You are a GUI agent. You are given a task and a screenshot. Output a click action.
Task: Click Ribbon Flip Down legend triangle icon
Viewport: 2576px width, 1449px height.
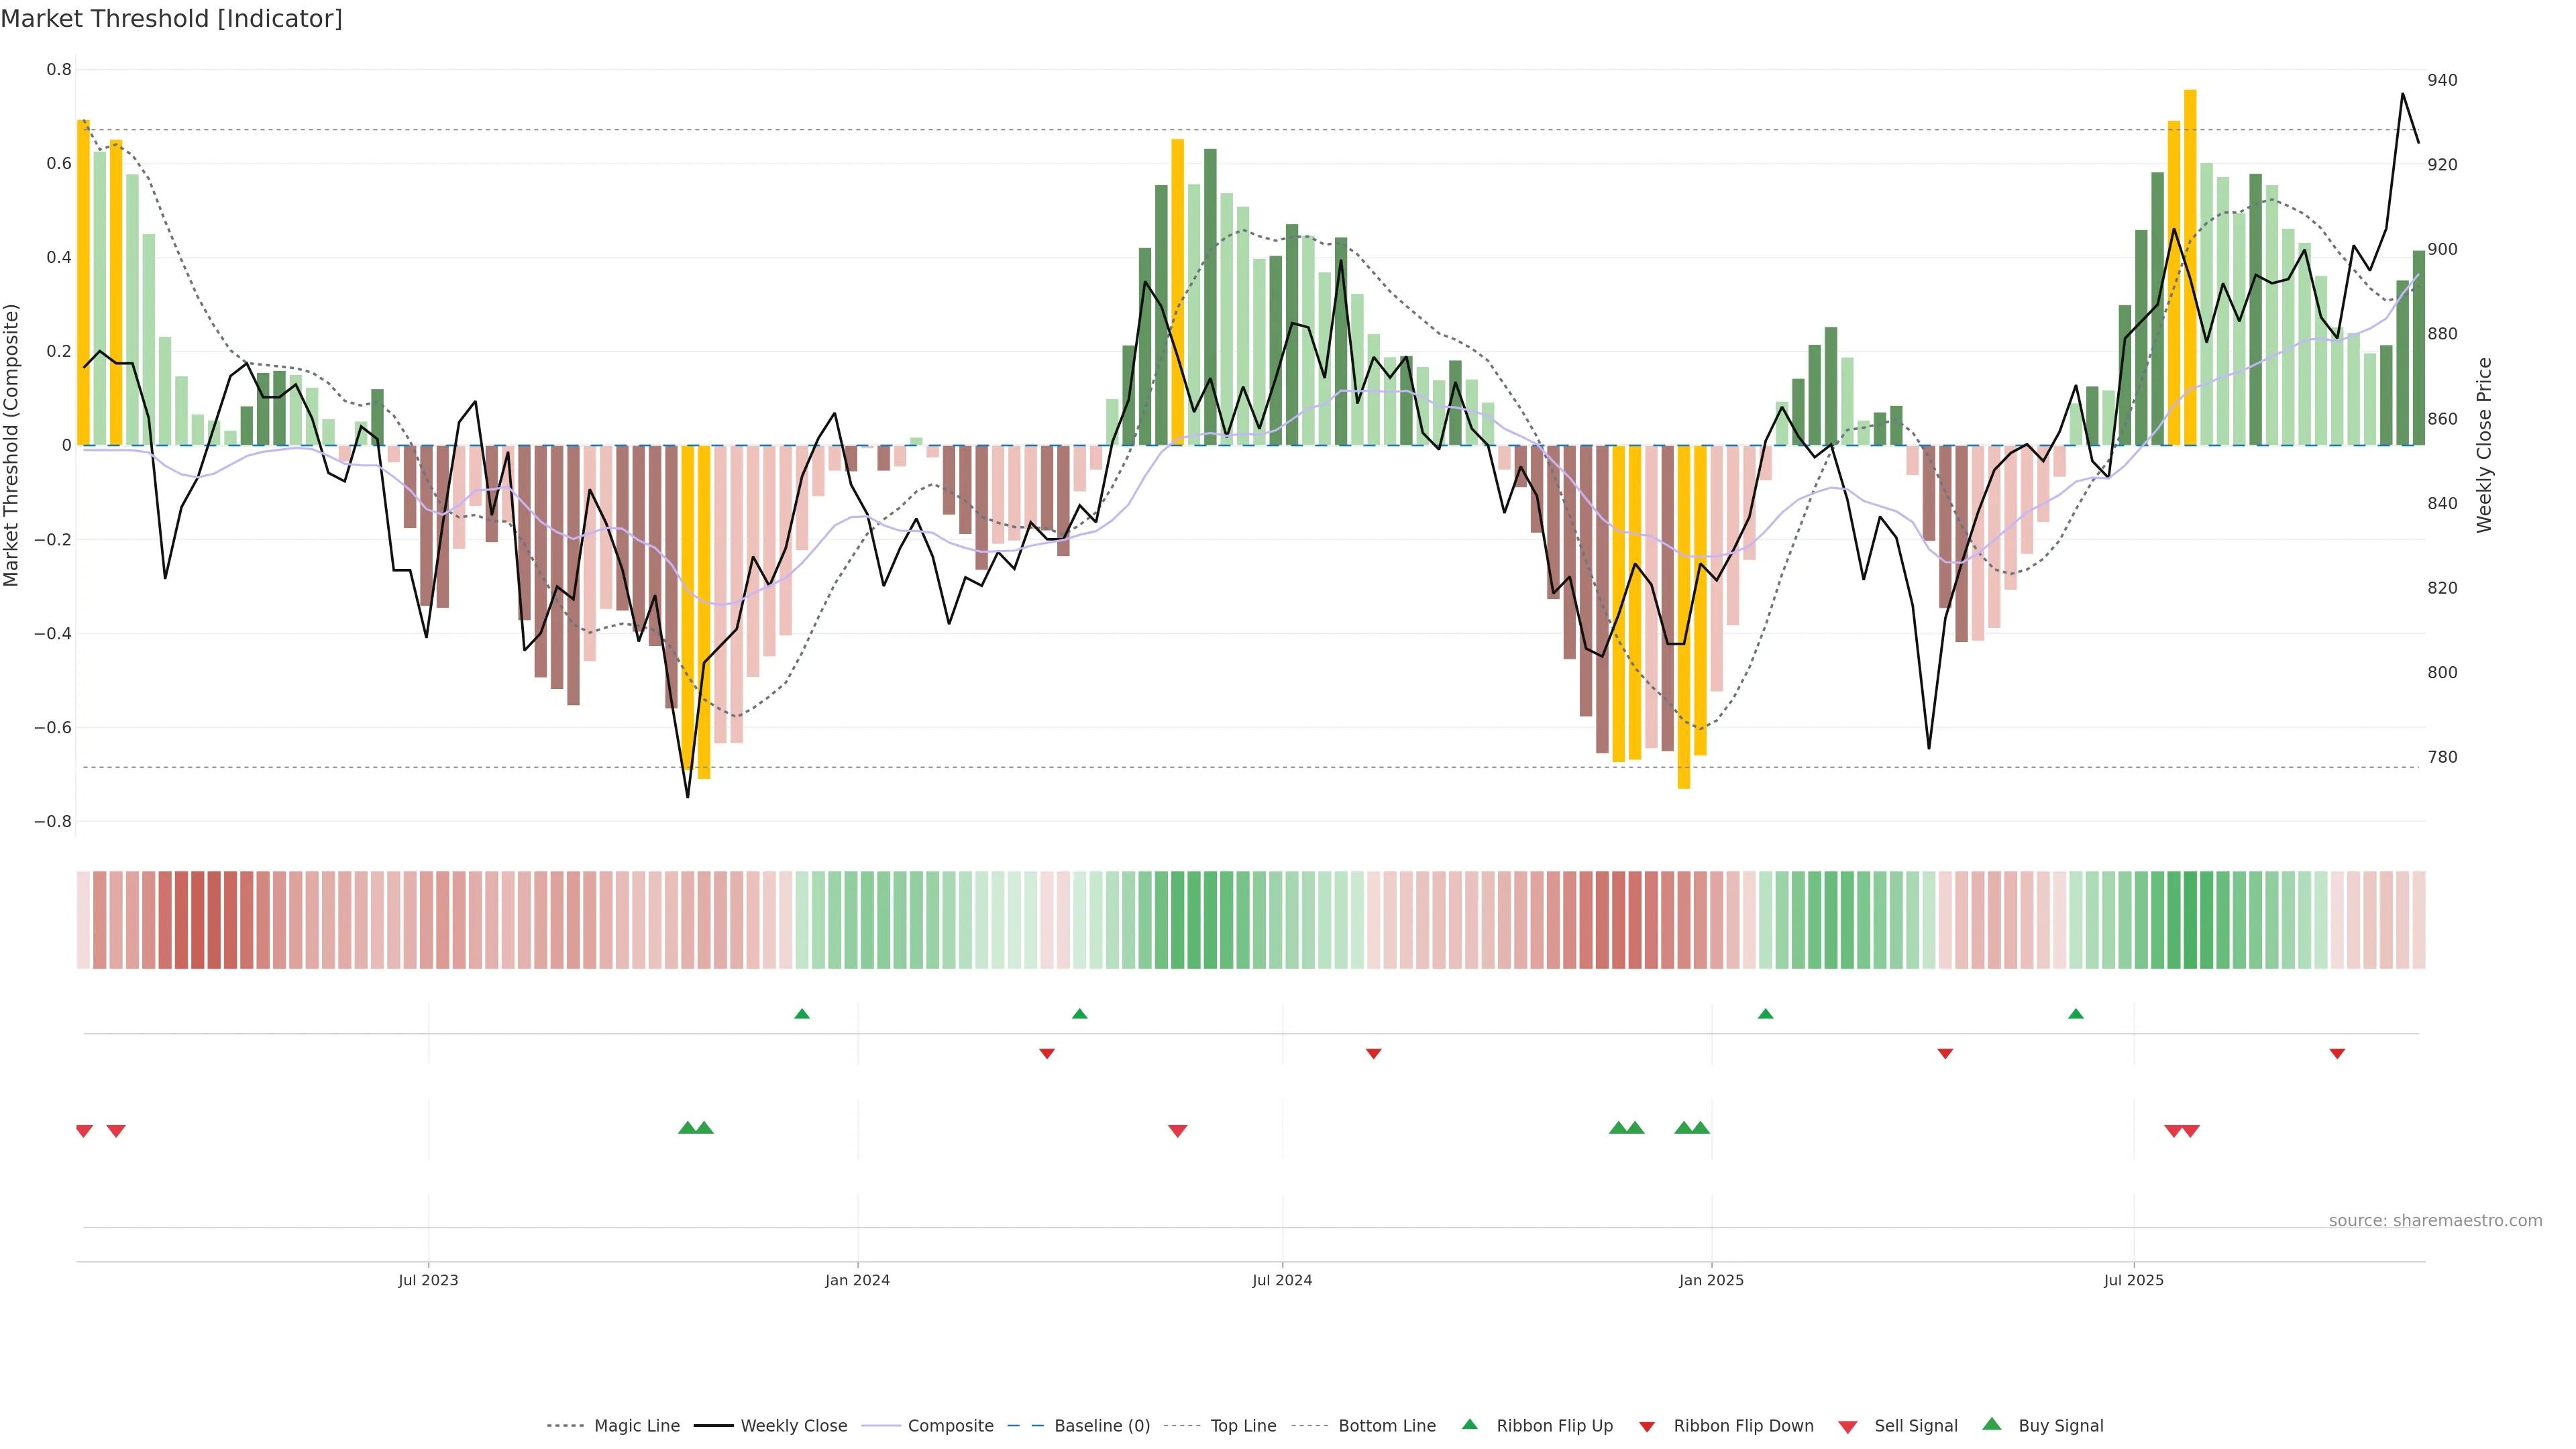(x=1647, y=1427)
